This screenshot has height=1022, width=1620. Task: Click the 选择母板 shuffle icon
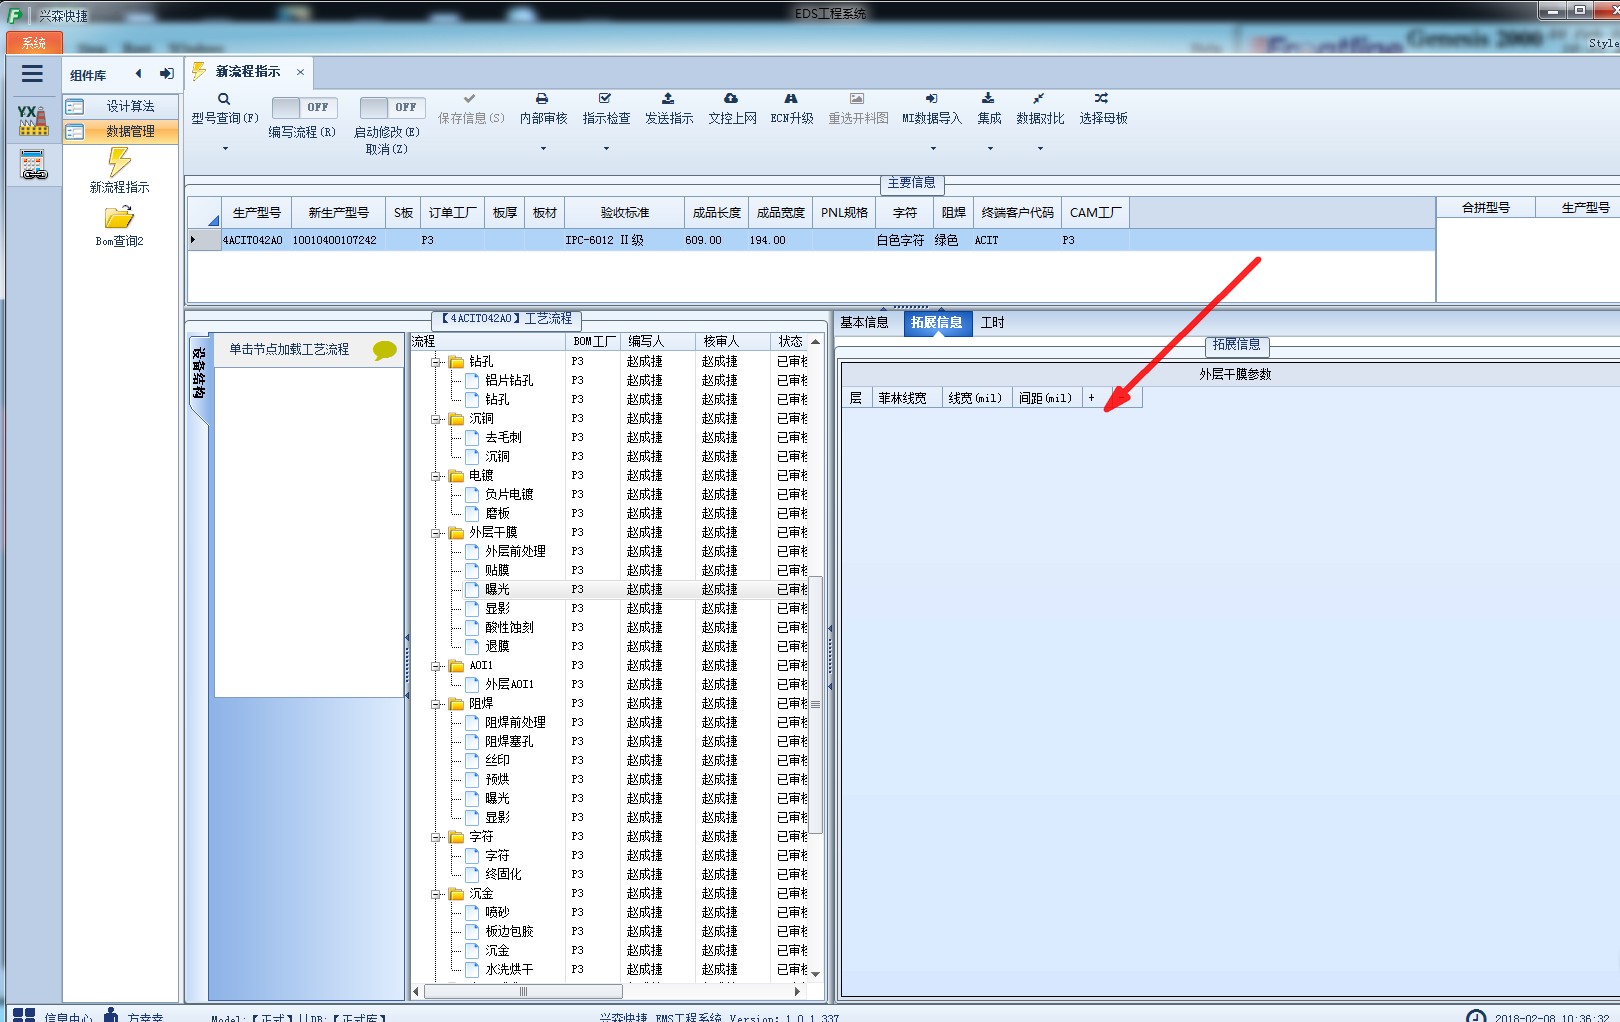tap(1101, 99)
